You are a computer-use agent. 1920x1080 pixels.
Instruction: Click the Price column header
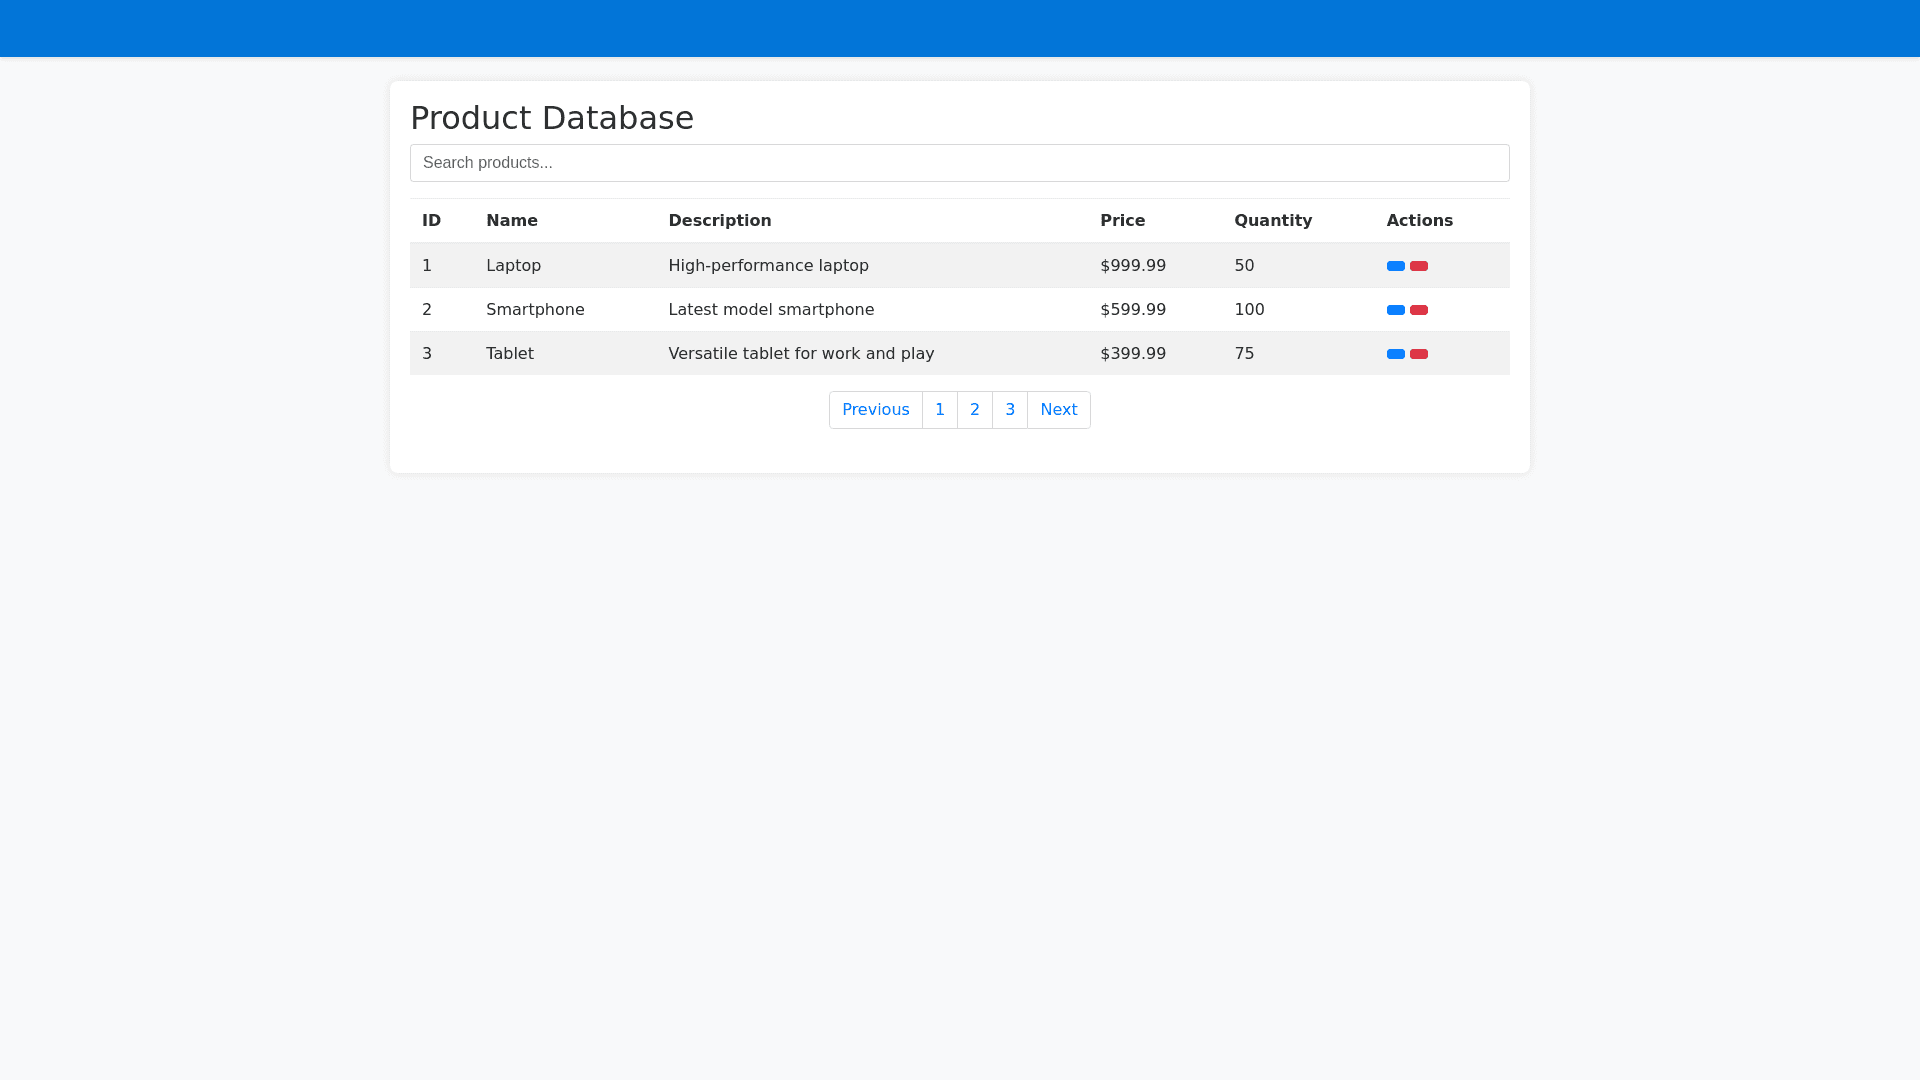[x=1122, y=221]
